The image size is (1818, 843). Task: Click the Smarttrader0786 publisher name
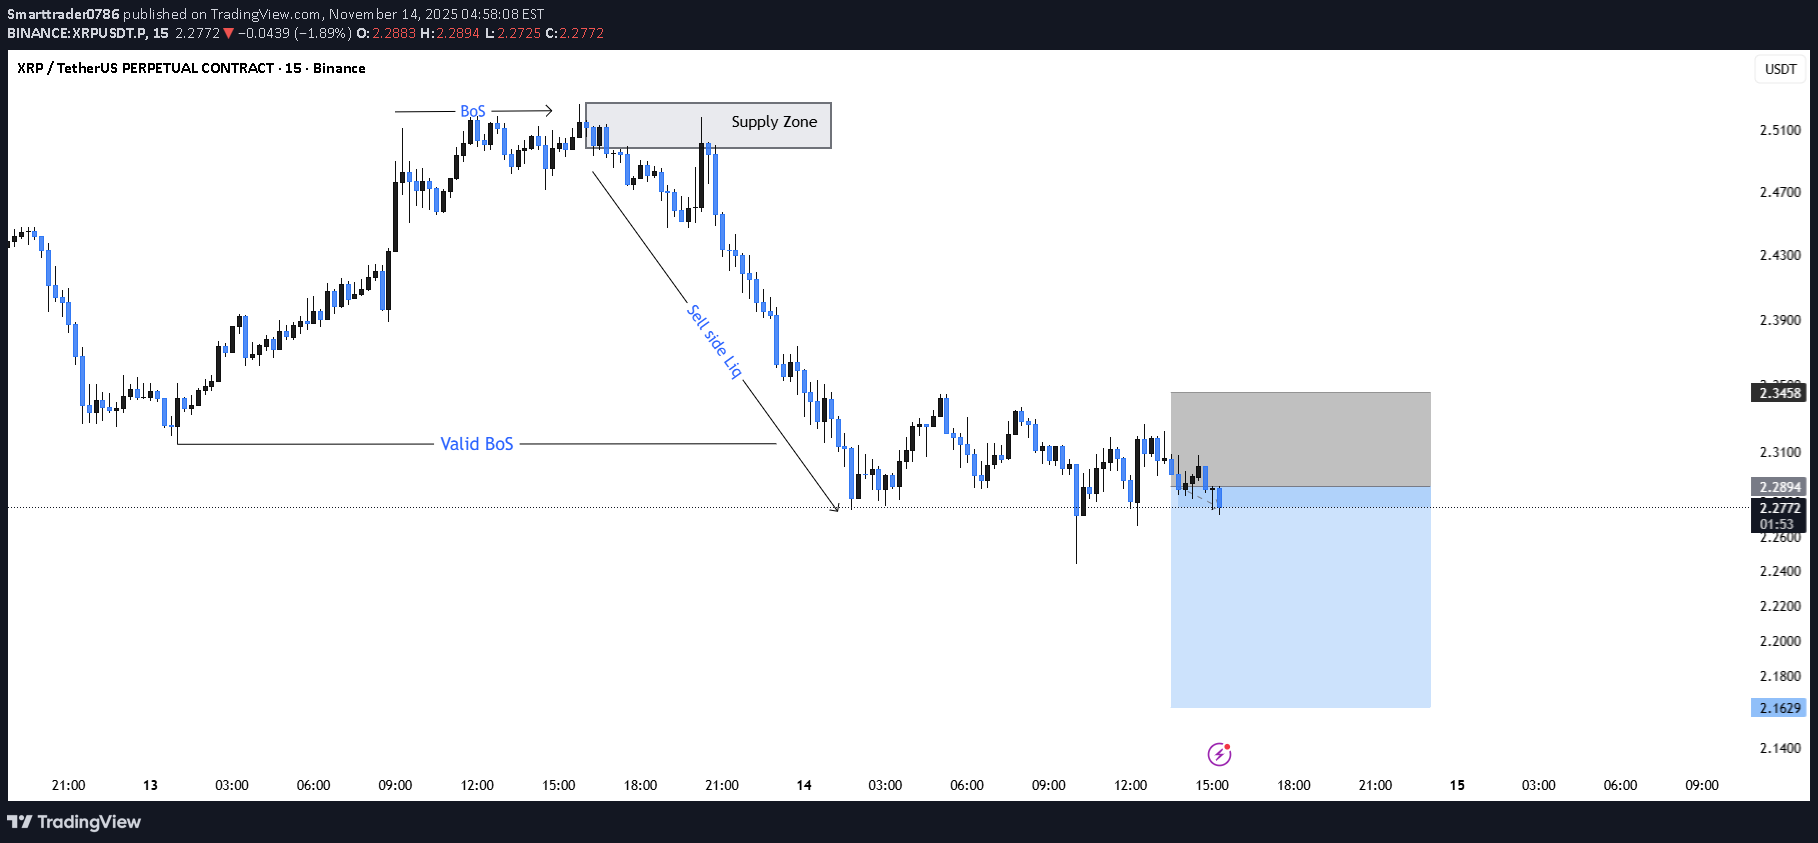tap(63, 14)
